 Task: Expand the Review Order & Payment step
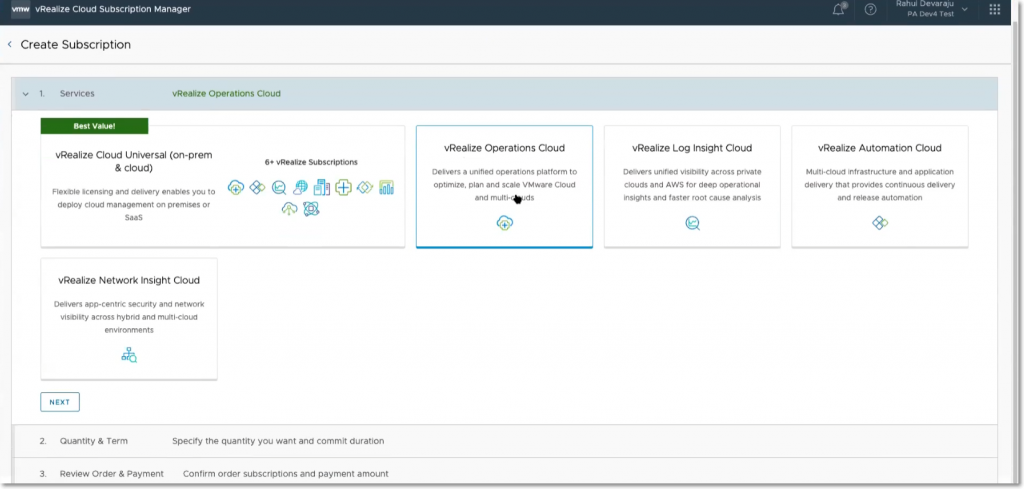point(504,473)
